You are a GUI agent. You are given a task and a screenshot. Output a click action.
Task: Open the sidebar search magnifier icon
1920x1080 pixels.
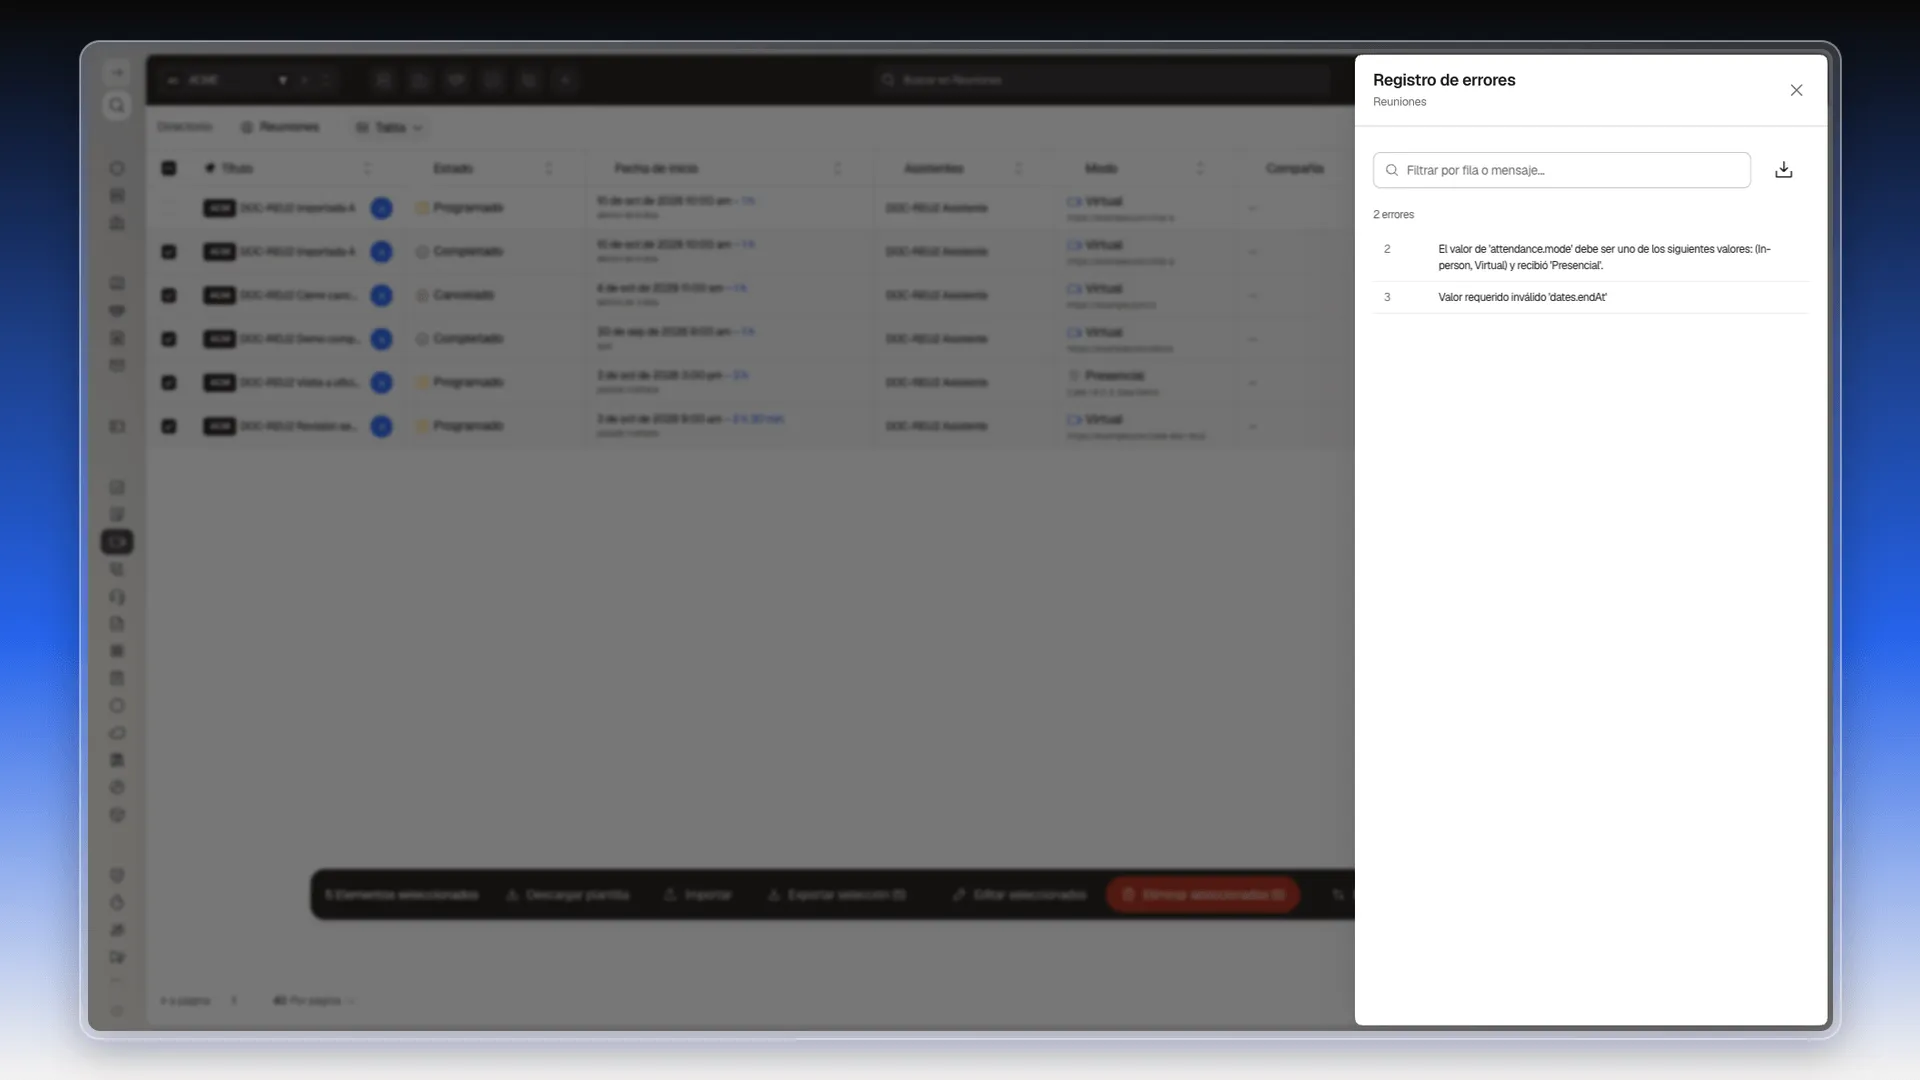click(x=117, y=105)
